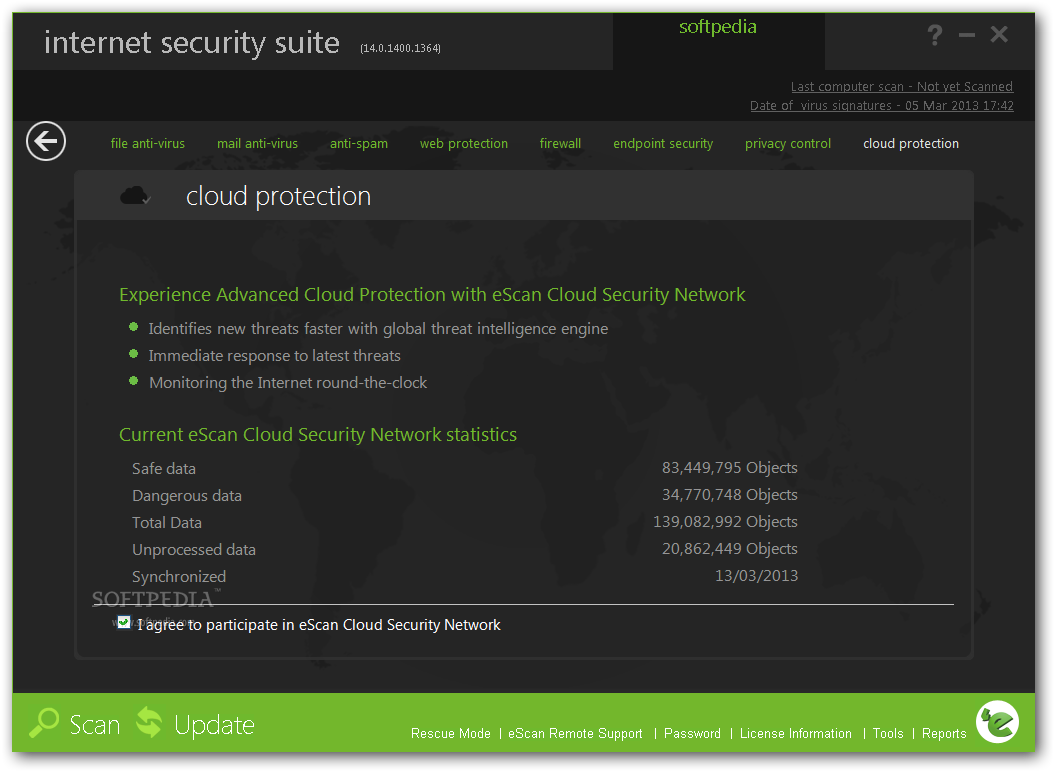1055x772 pixels.
Task: Switch to privacy control tab
Action: [788, 143]
